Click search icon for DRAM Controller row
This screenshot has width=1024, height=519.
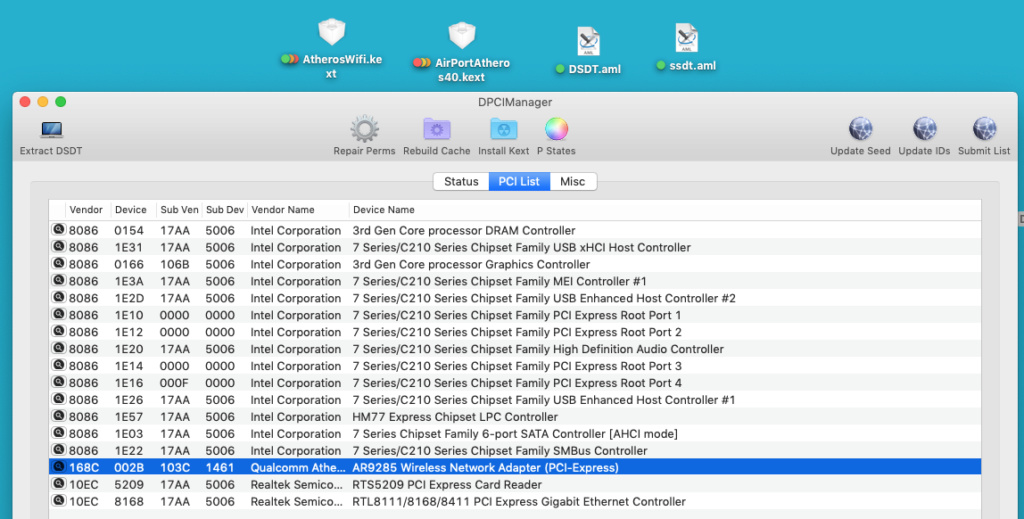point(59,230)
